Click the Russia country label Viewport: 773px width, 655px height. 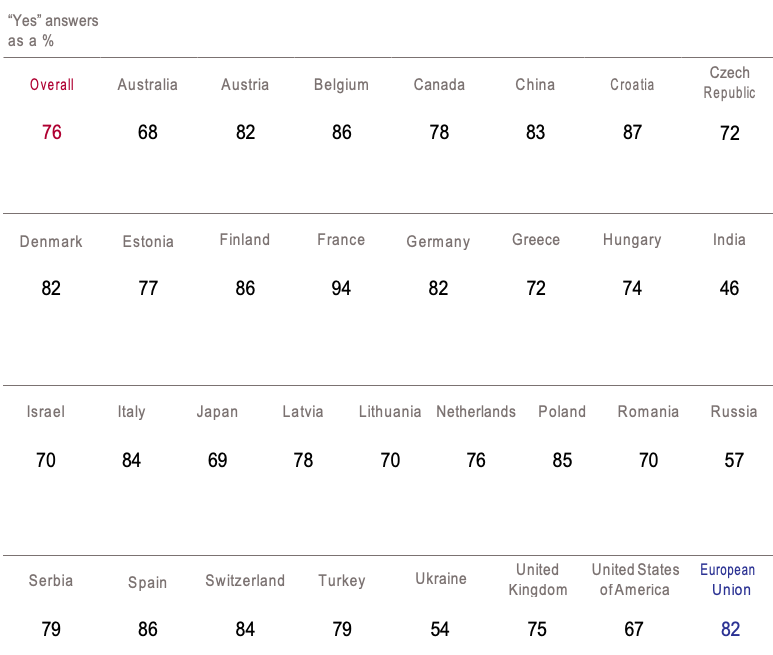734,412
